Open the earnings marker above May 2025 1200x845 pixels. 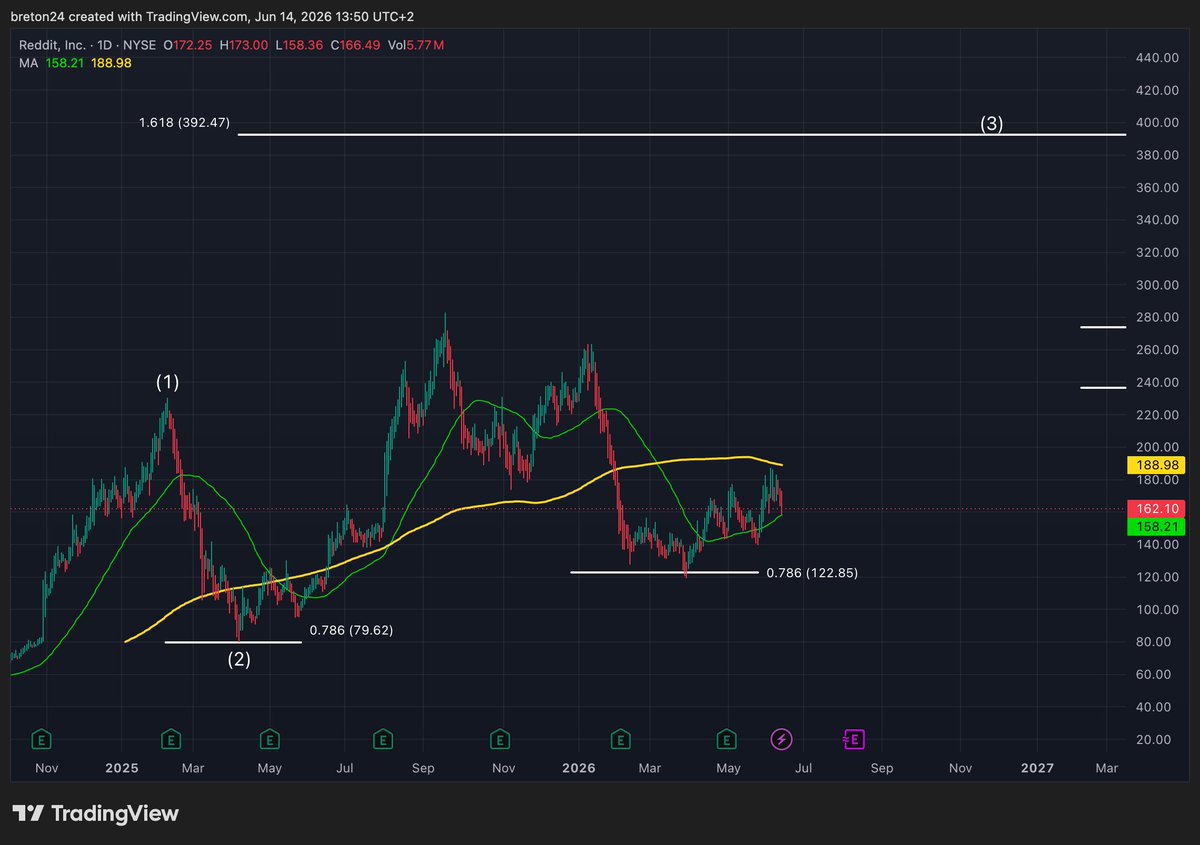269,739
